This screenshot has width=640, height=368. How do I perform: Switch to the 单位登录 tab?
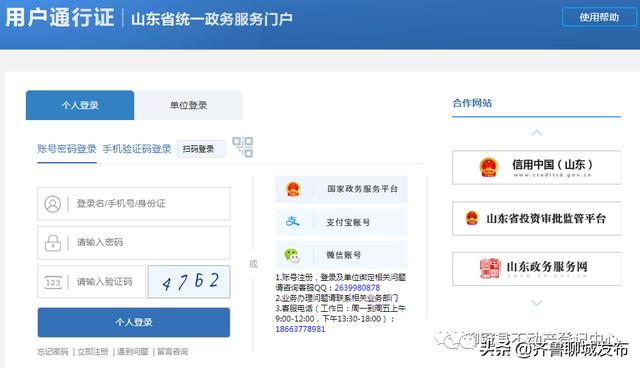189,105
